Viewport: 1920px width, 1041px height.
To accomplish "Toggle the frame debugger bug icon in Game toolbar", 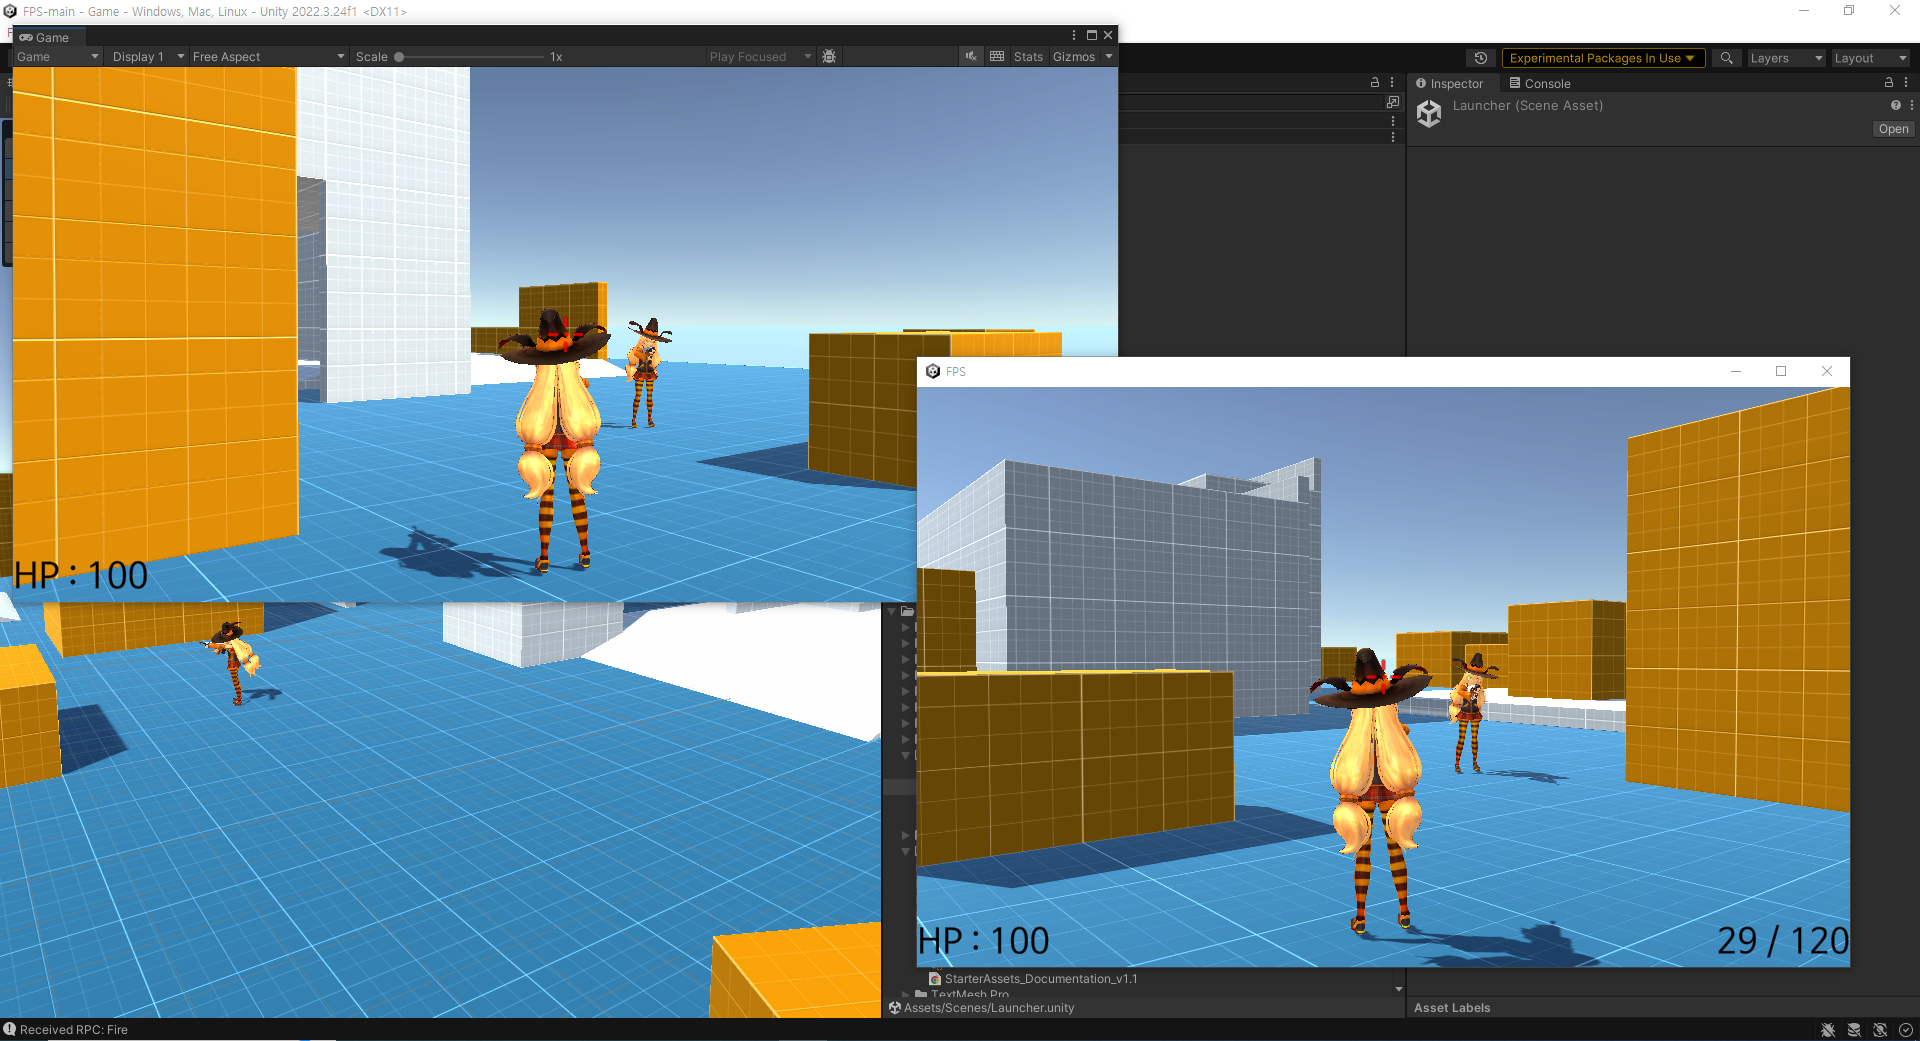I will 829,57.
